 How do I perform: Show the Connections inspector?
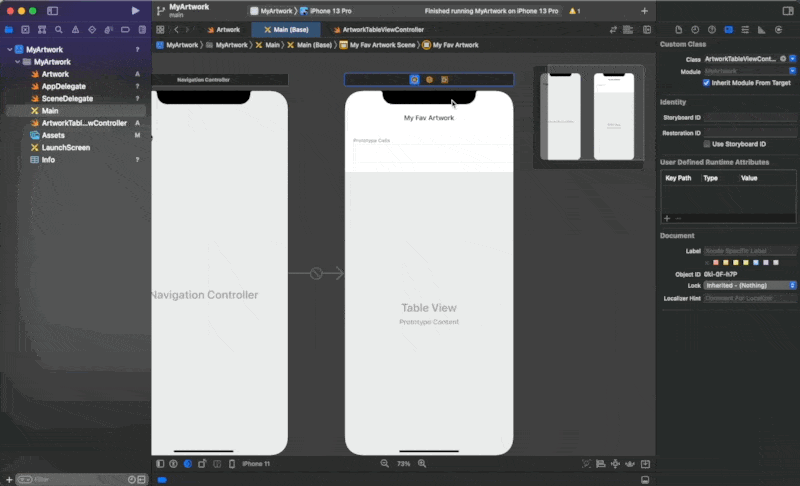tap(779, 30)
